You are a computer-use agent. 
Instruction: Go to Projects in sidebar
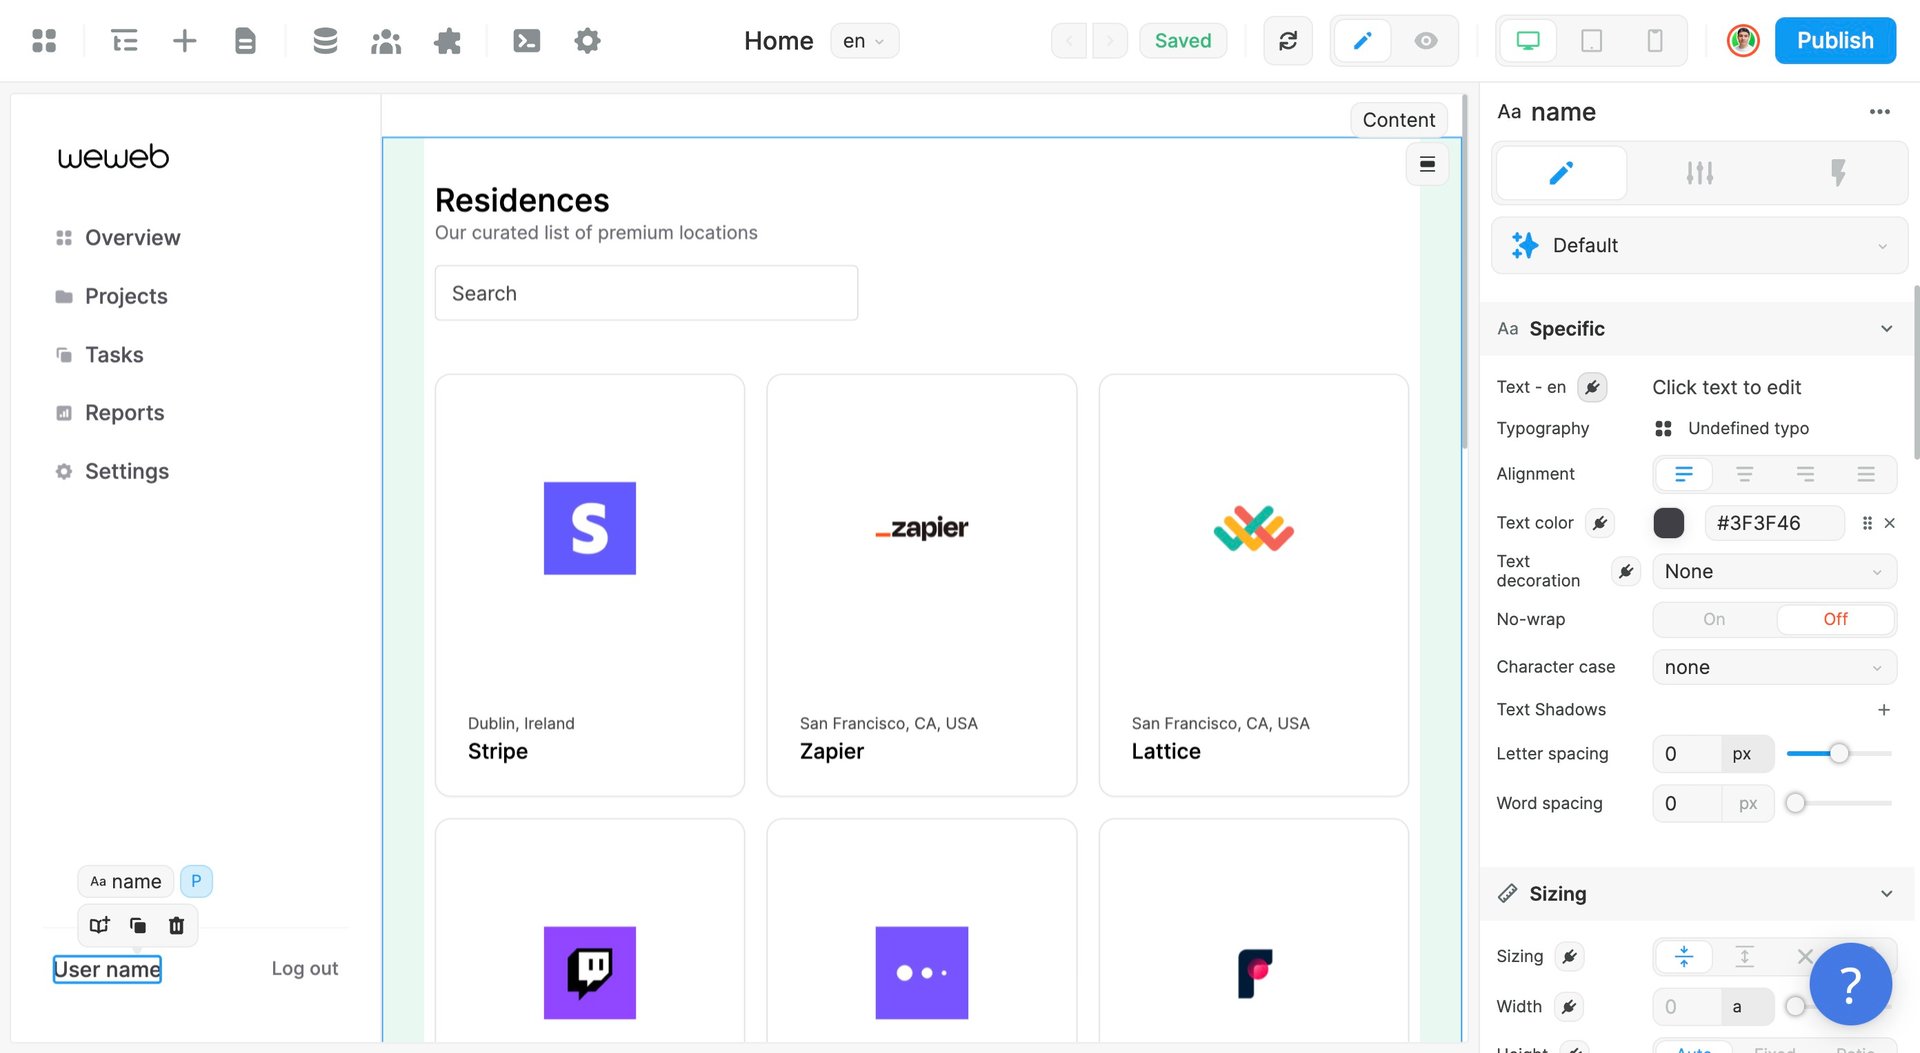pos(111,297)
